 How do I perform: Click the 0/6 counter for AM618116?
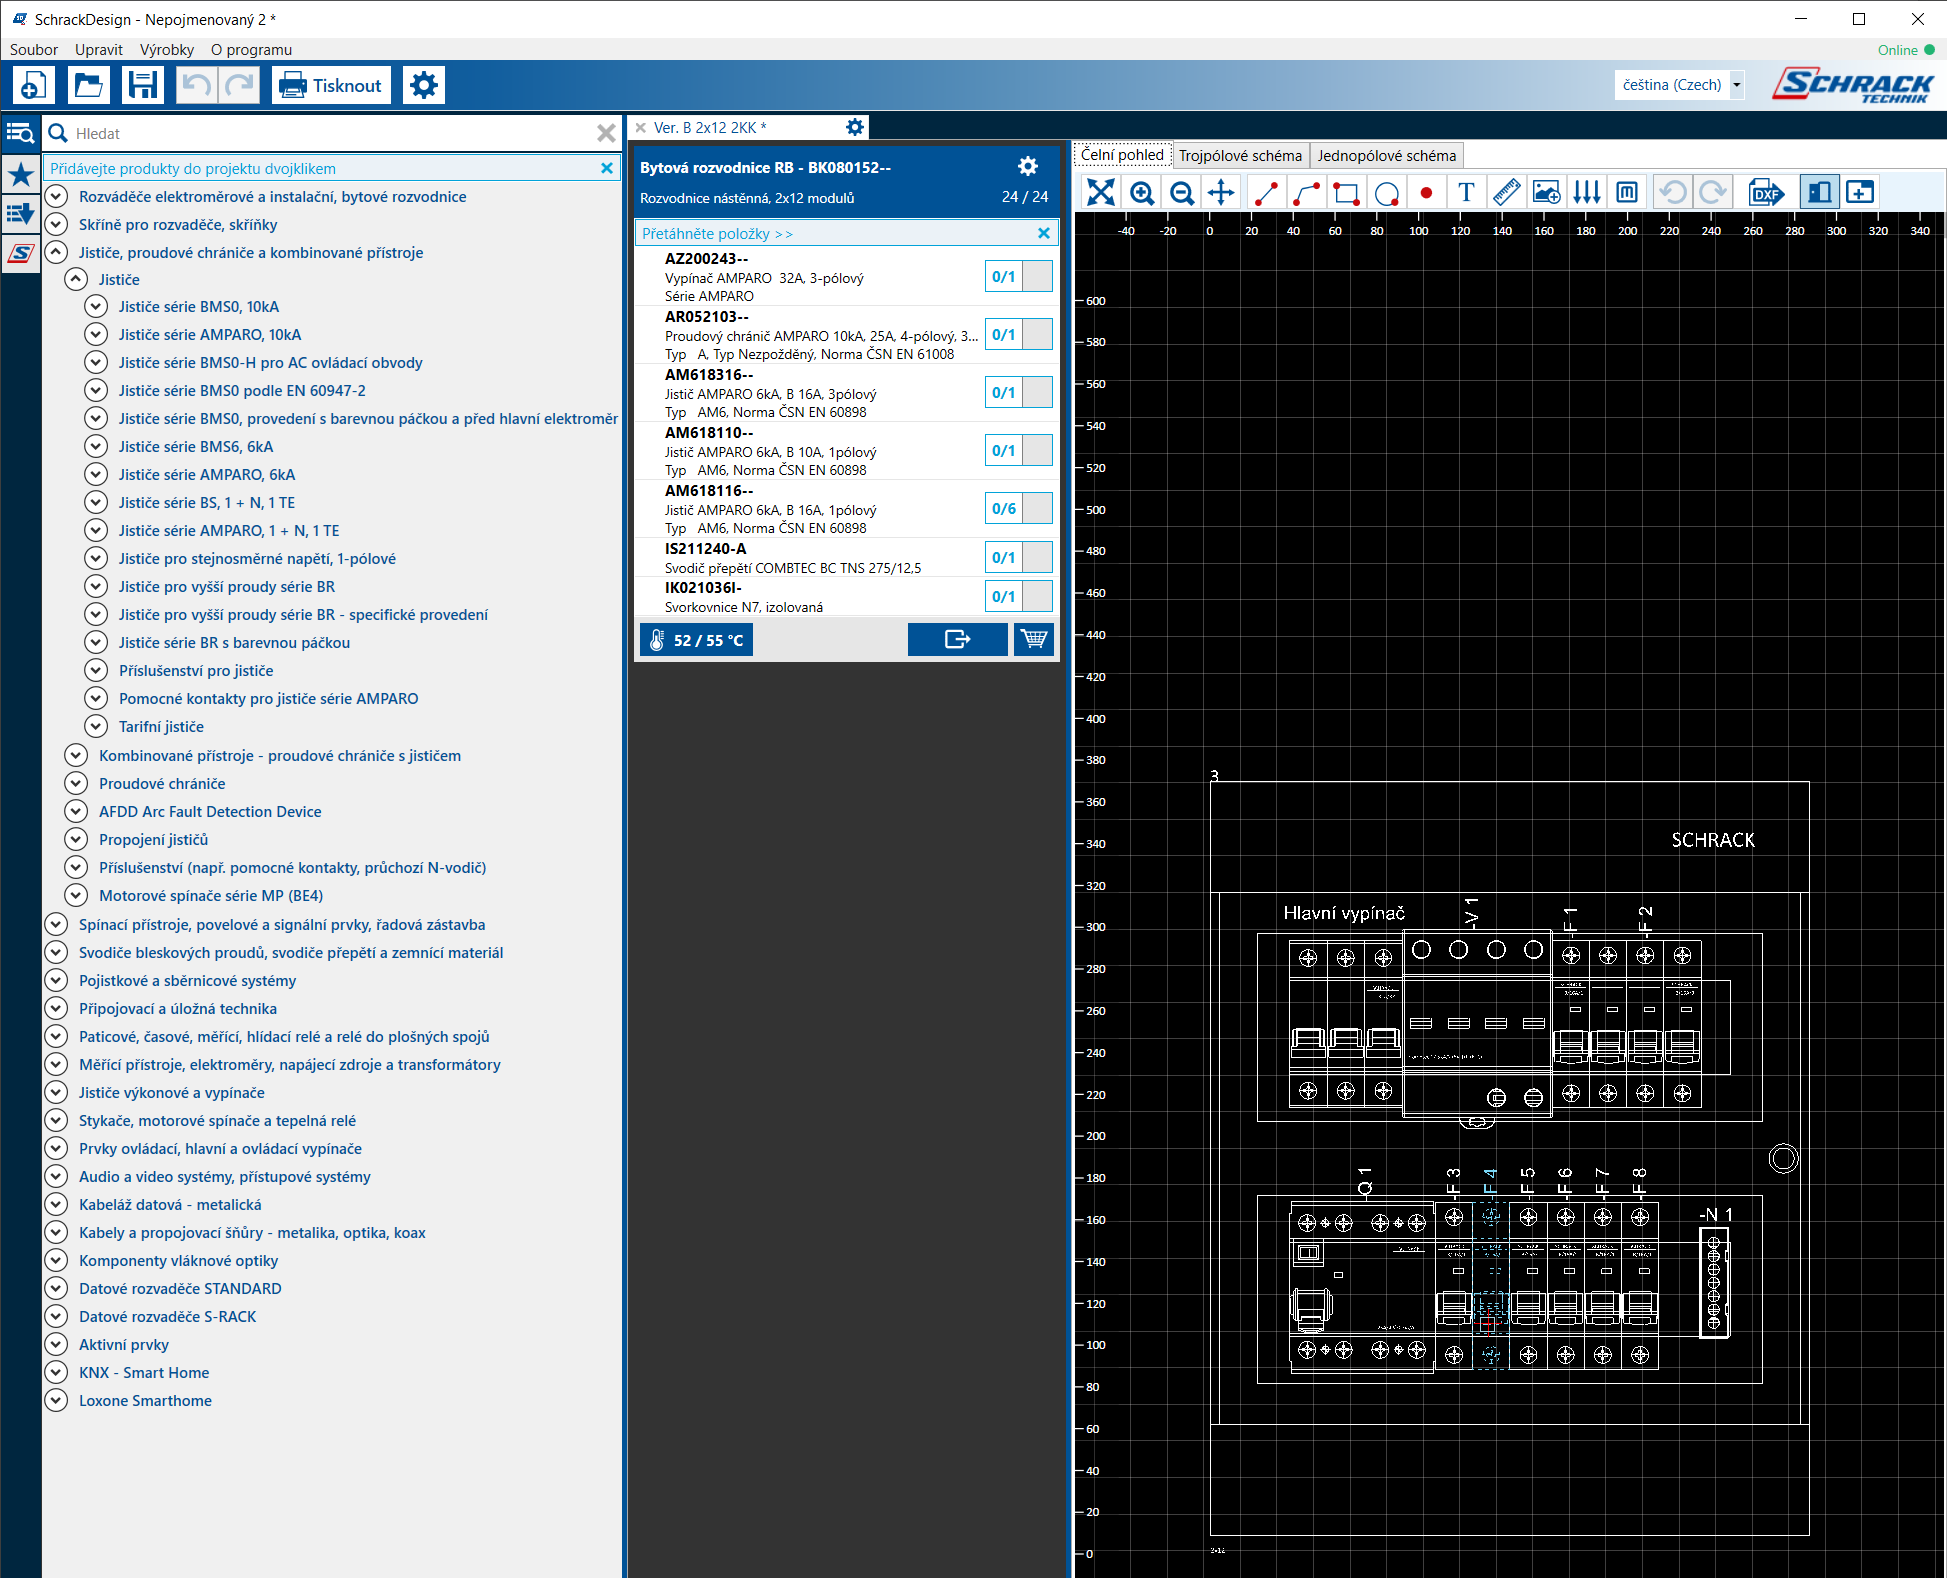click(x=1004, y=508)
